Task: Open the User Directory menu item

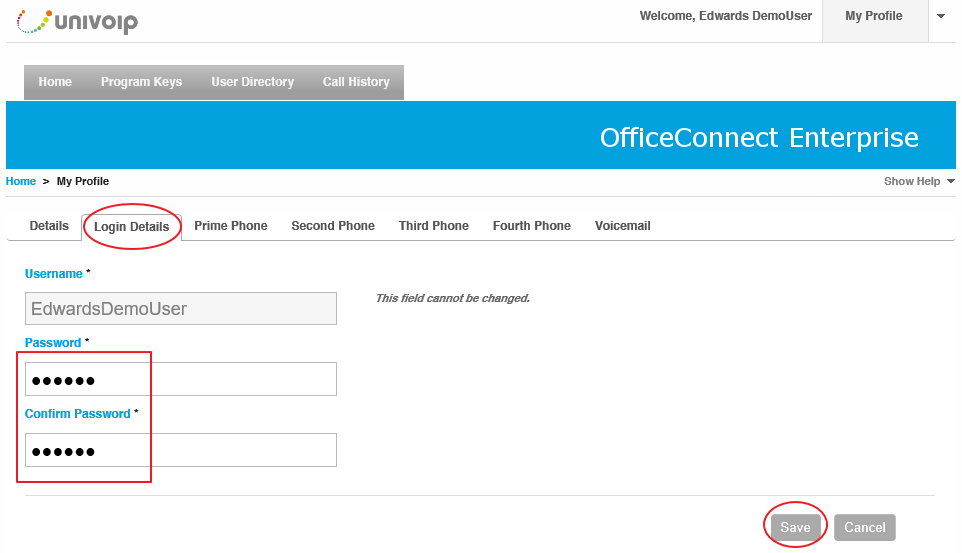Action: click(253, 82)
